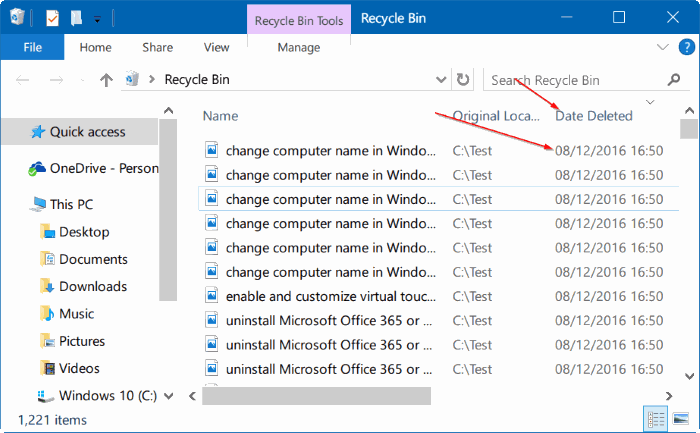Image resolution: width=700 pixels, height=433 pixels.
Task: Go back with the back arrow
Action: pyautogui.click(x=22, y=80)
